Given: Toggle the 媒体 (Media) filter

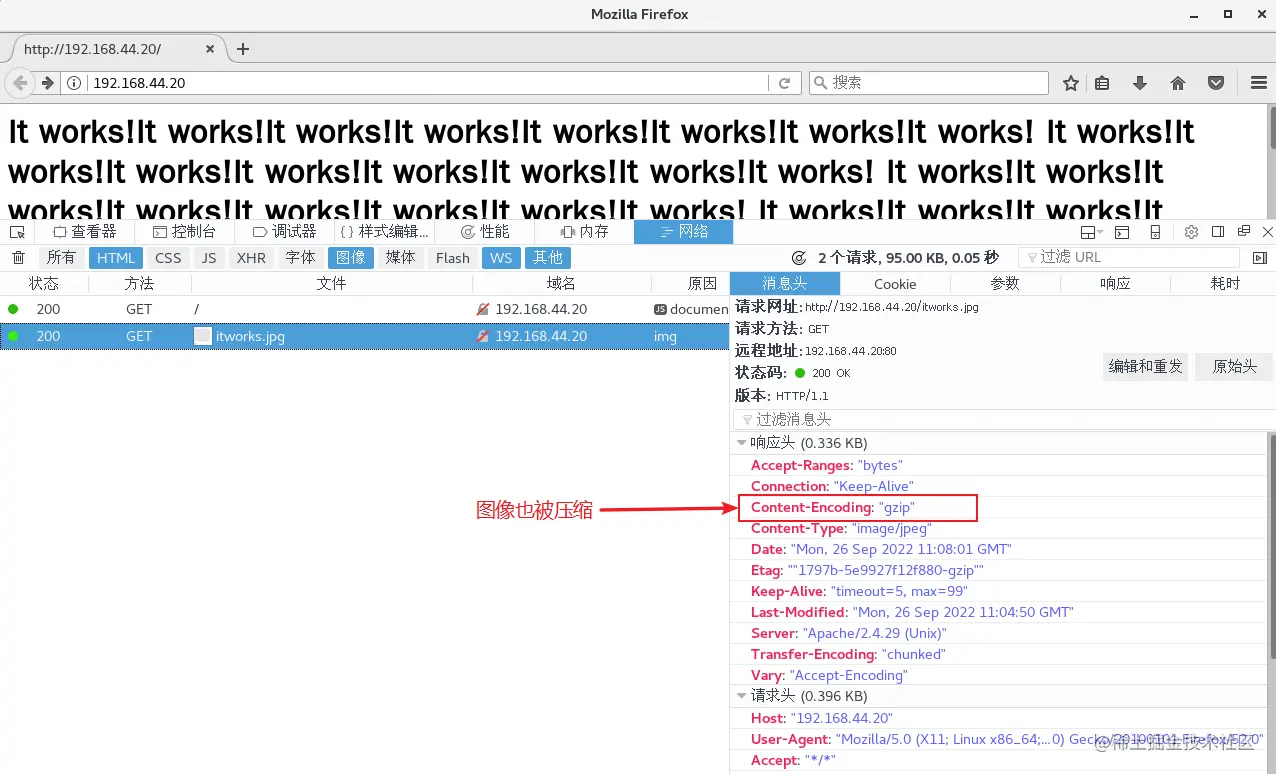Looking at the screenshot, I should click(401, 257).
